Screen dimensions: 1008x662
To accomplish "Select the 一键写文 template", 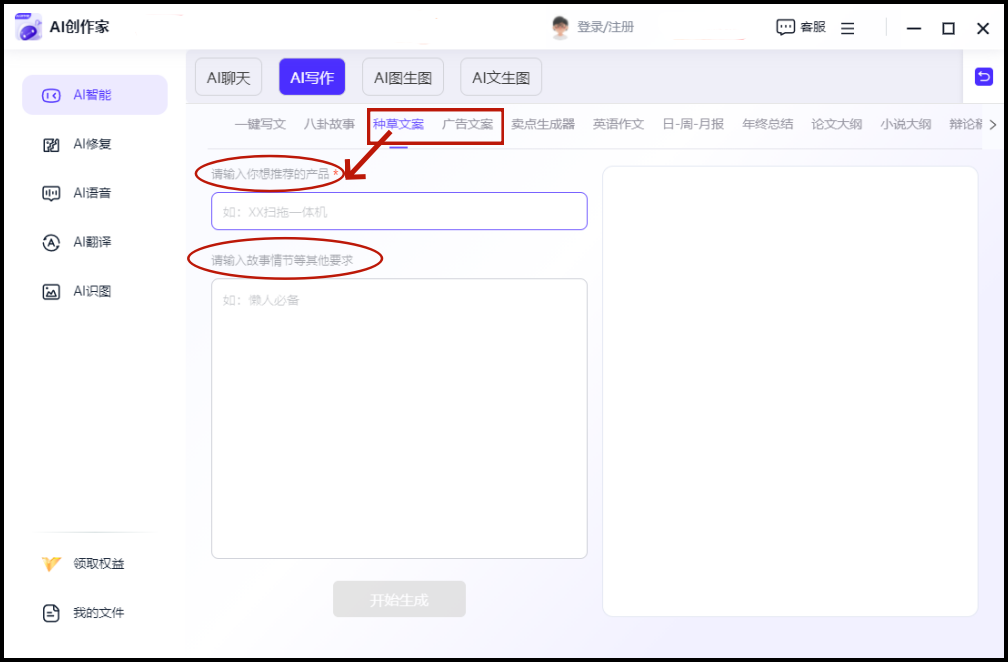I will 260,124.
